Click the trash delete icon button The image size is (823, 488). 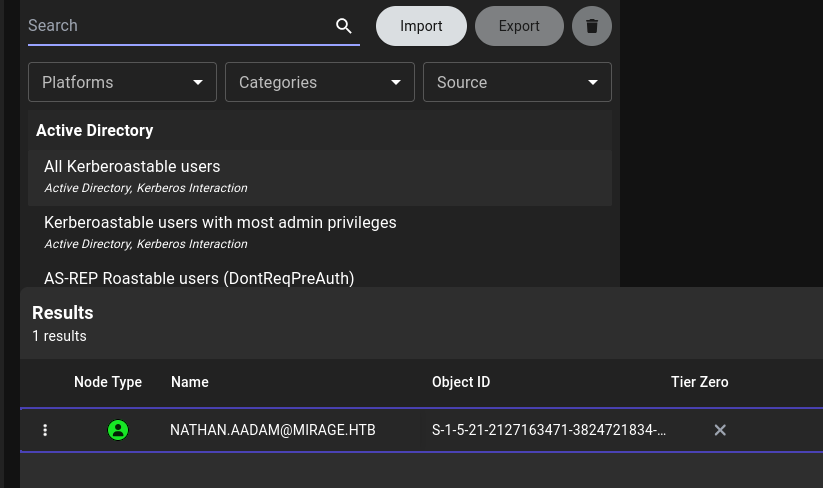[x=592, y=26]
